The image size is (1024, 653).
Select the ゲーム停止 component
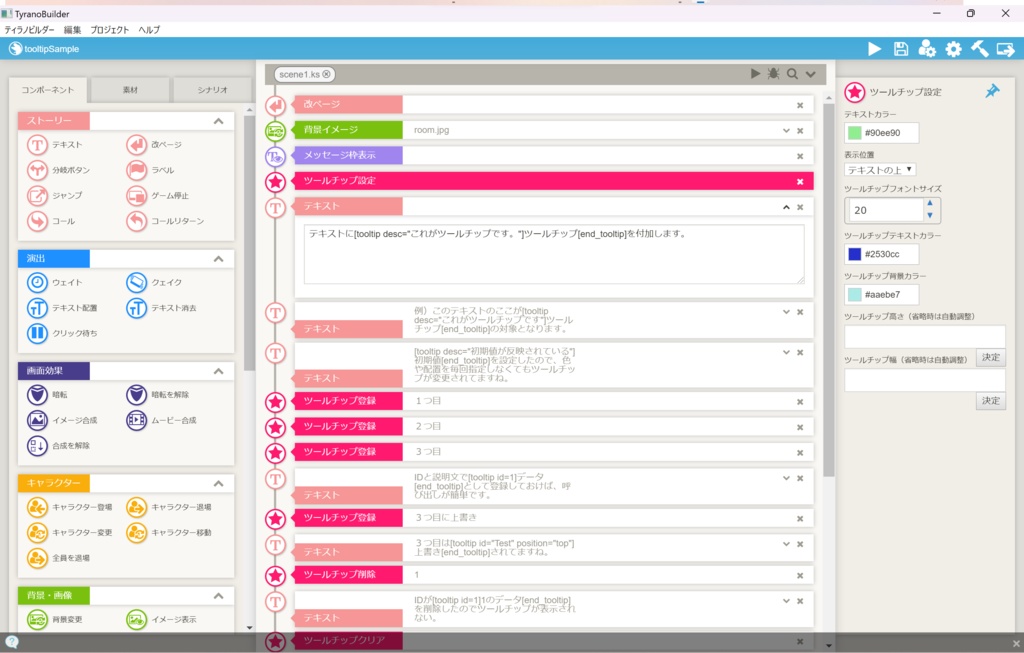[158, 195]
